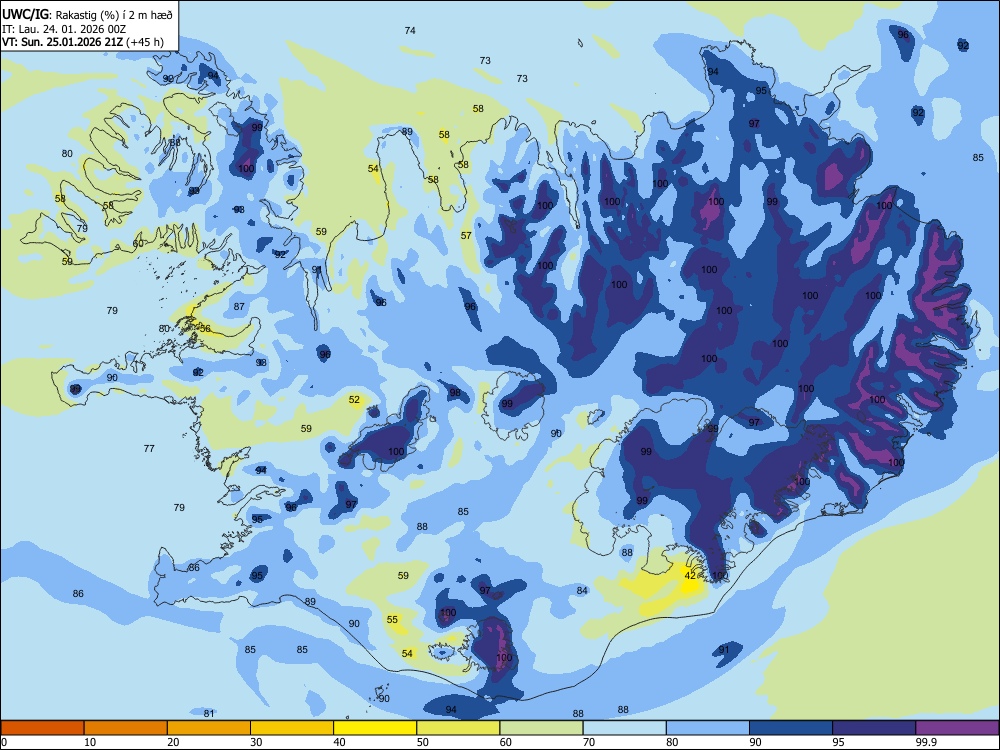1000x750 pixels.
Task: Select the bright yellow 40–50 legend swatch
Action: pyautogui.click(x=375, y=728)
